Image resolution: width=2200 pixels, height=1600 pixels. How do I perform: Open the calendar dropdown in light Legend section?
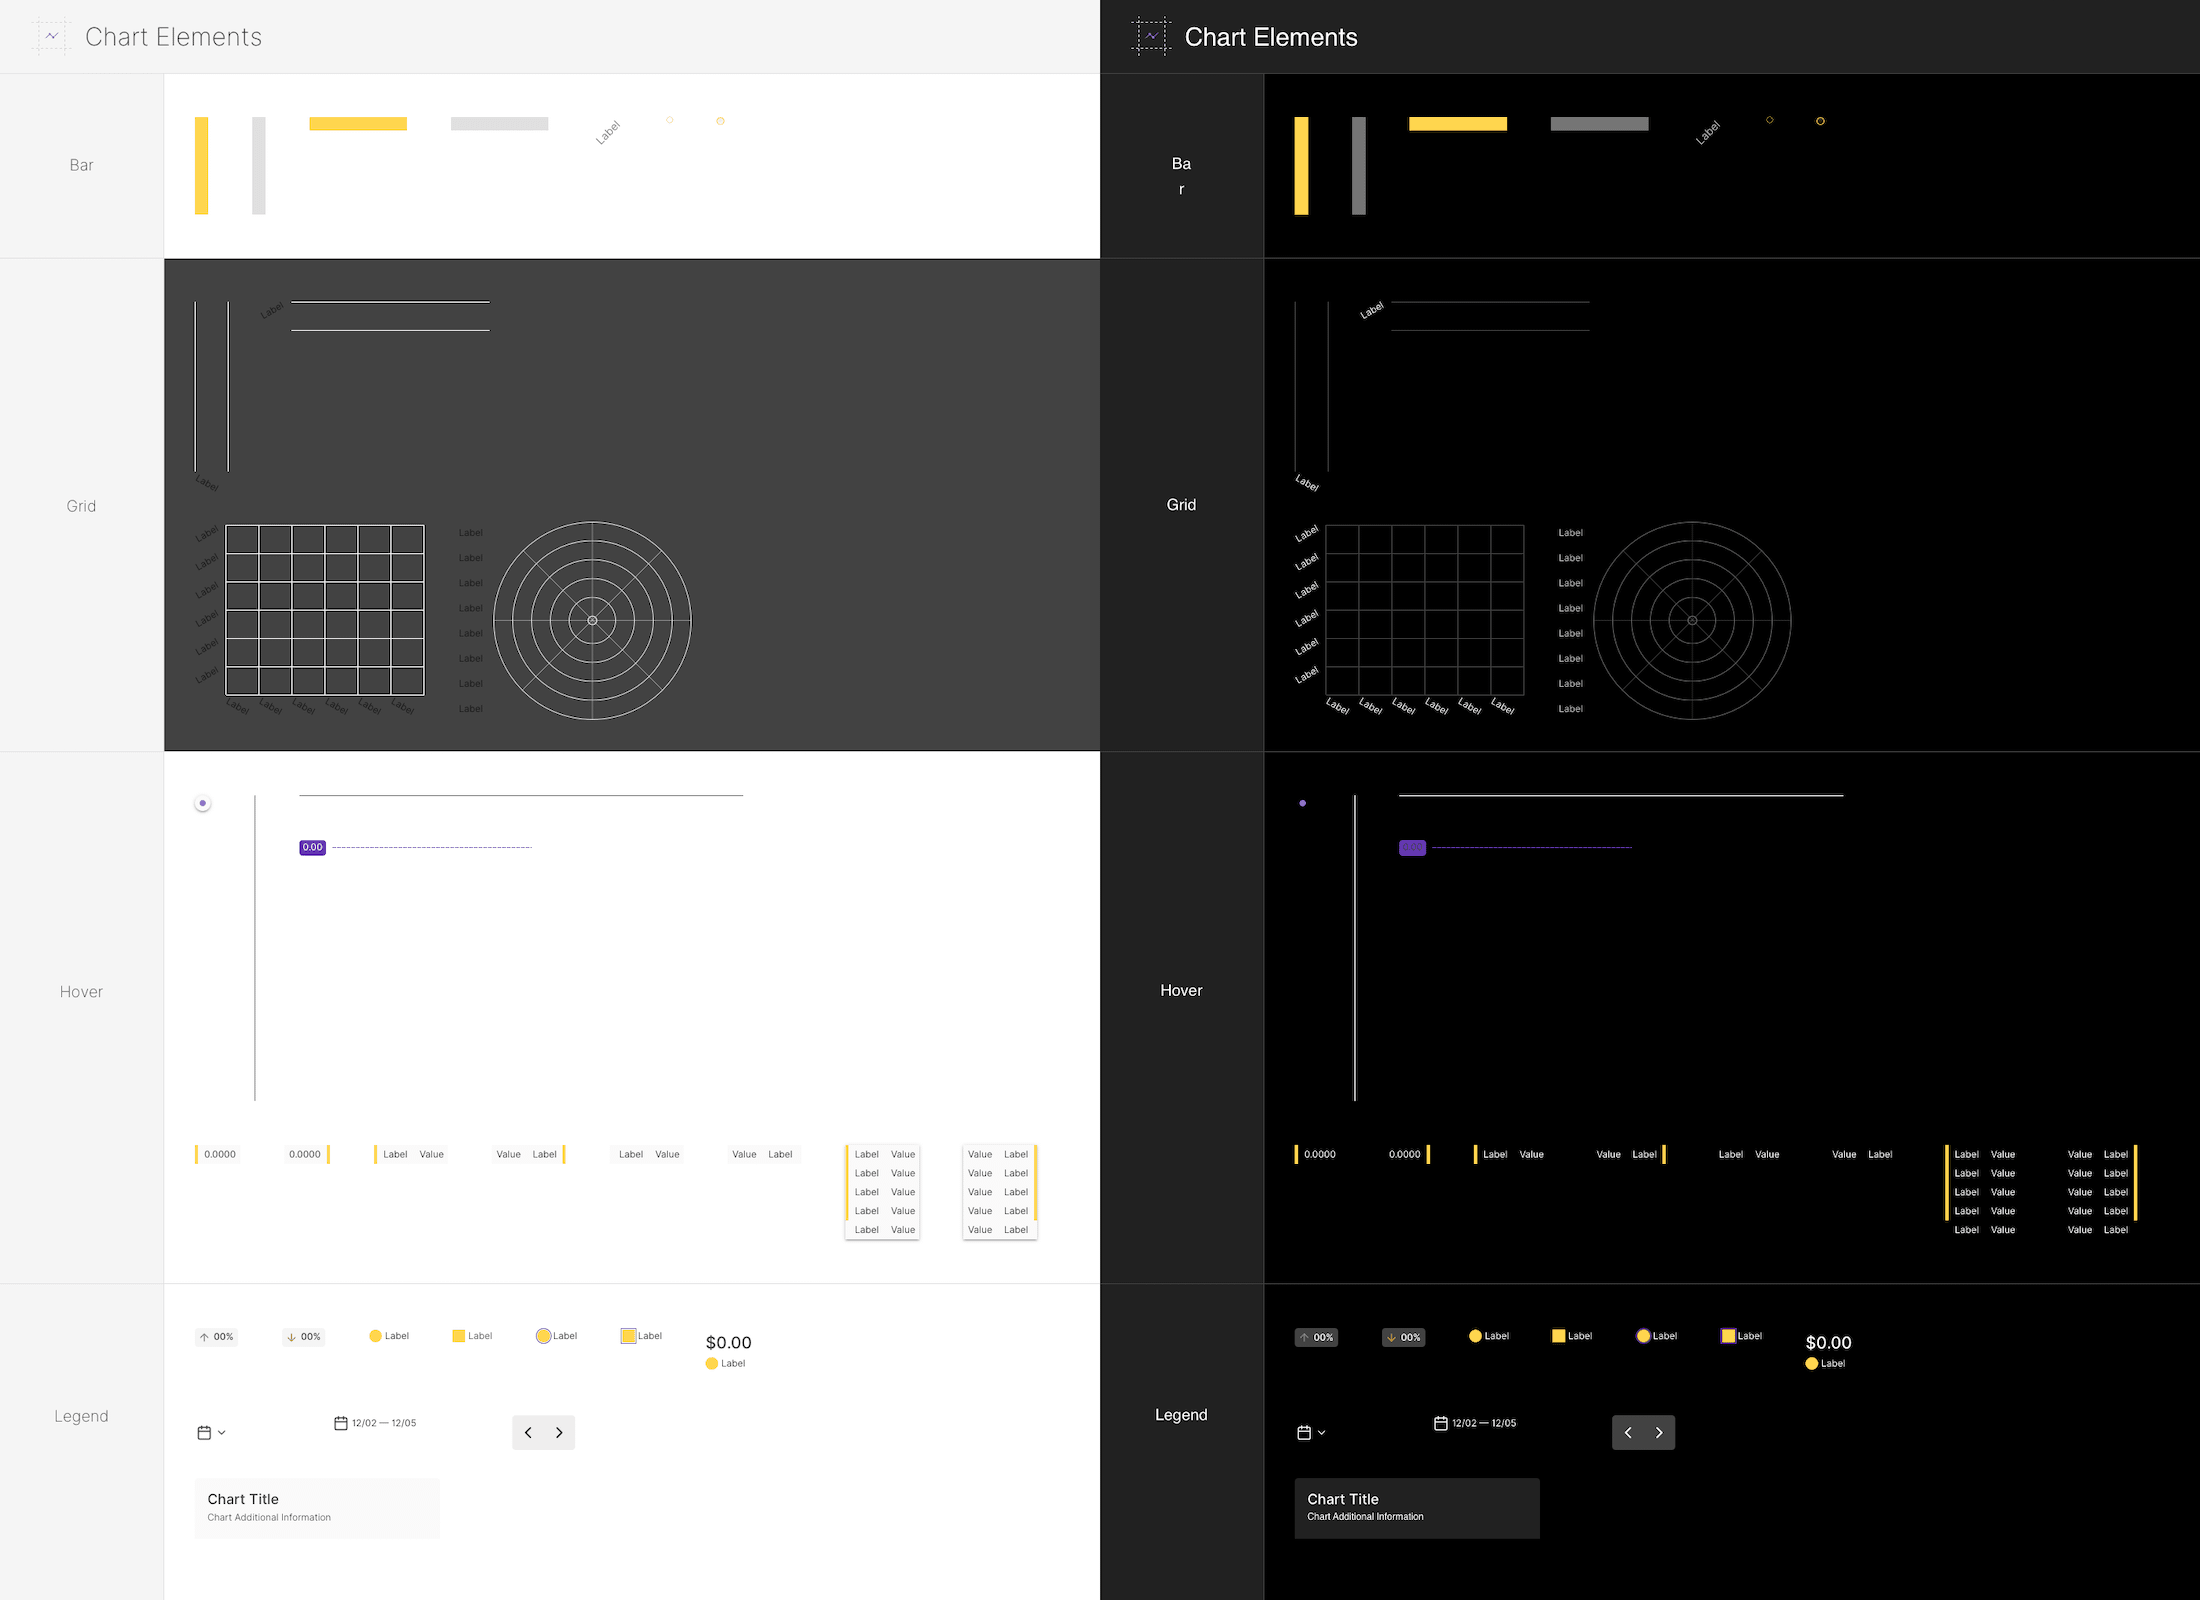coord(211,1433)
